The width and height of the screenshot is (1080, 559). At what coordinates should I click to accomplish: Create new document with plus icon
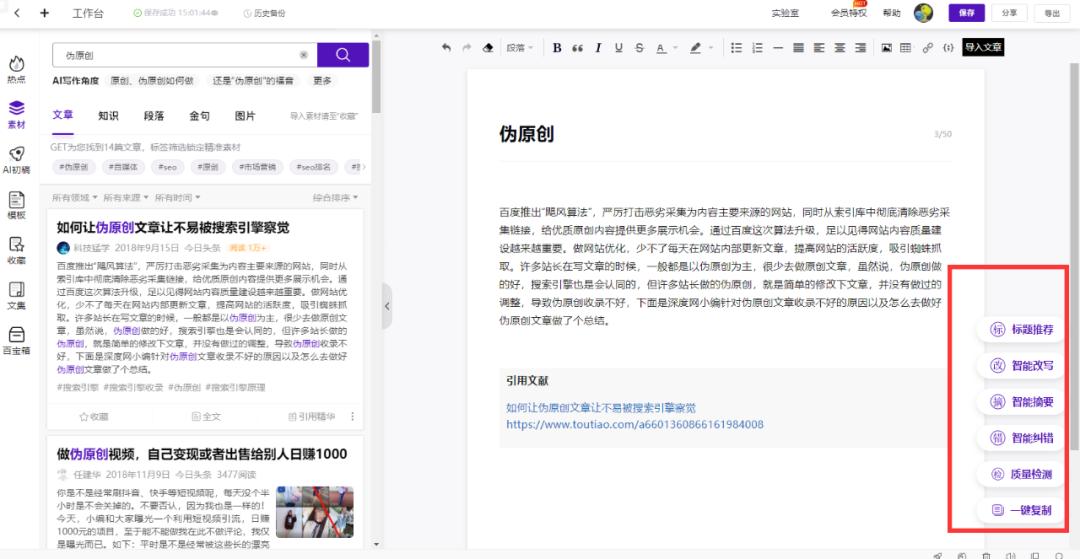pyautogui.click(x=45, y=13)
